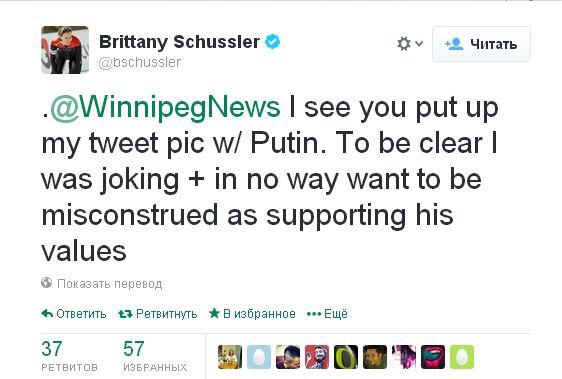Click Brittany Schussler's display name

pyautogui.click(x=179, y=42)
